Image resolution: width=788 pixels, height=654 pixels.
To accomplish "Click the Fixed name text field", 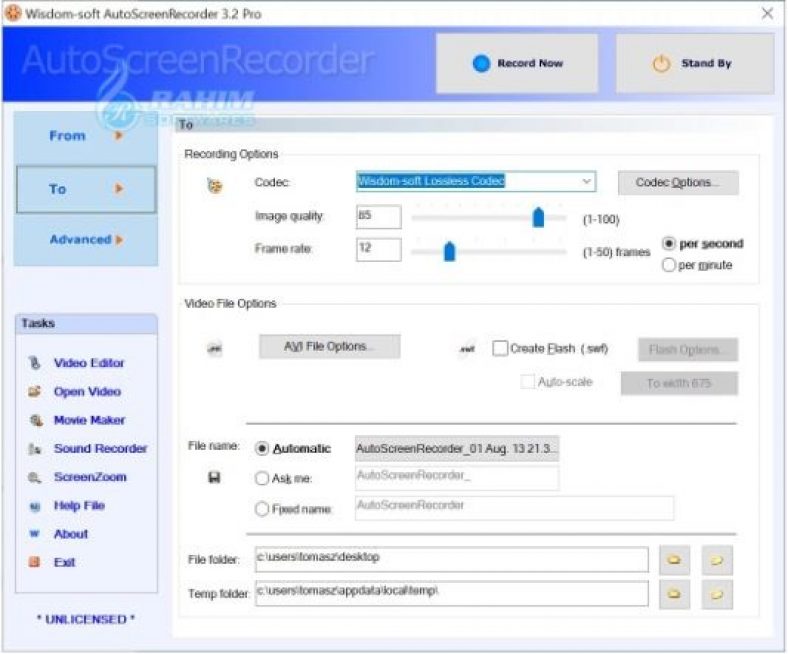I will click(514, 508).
